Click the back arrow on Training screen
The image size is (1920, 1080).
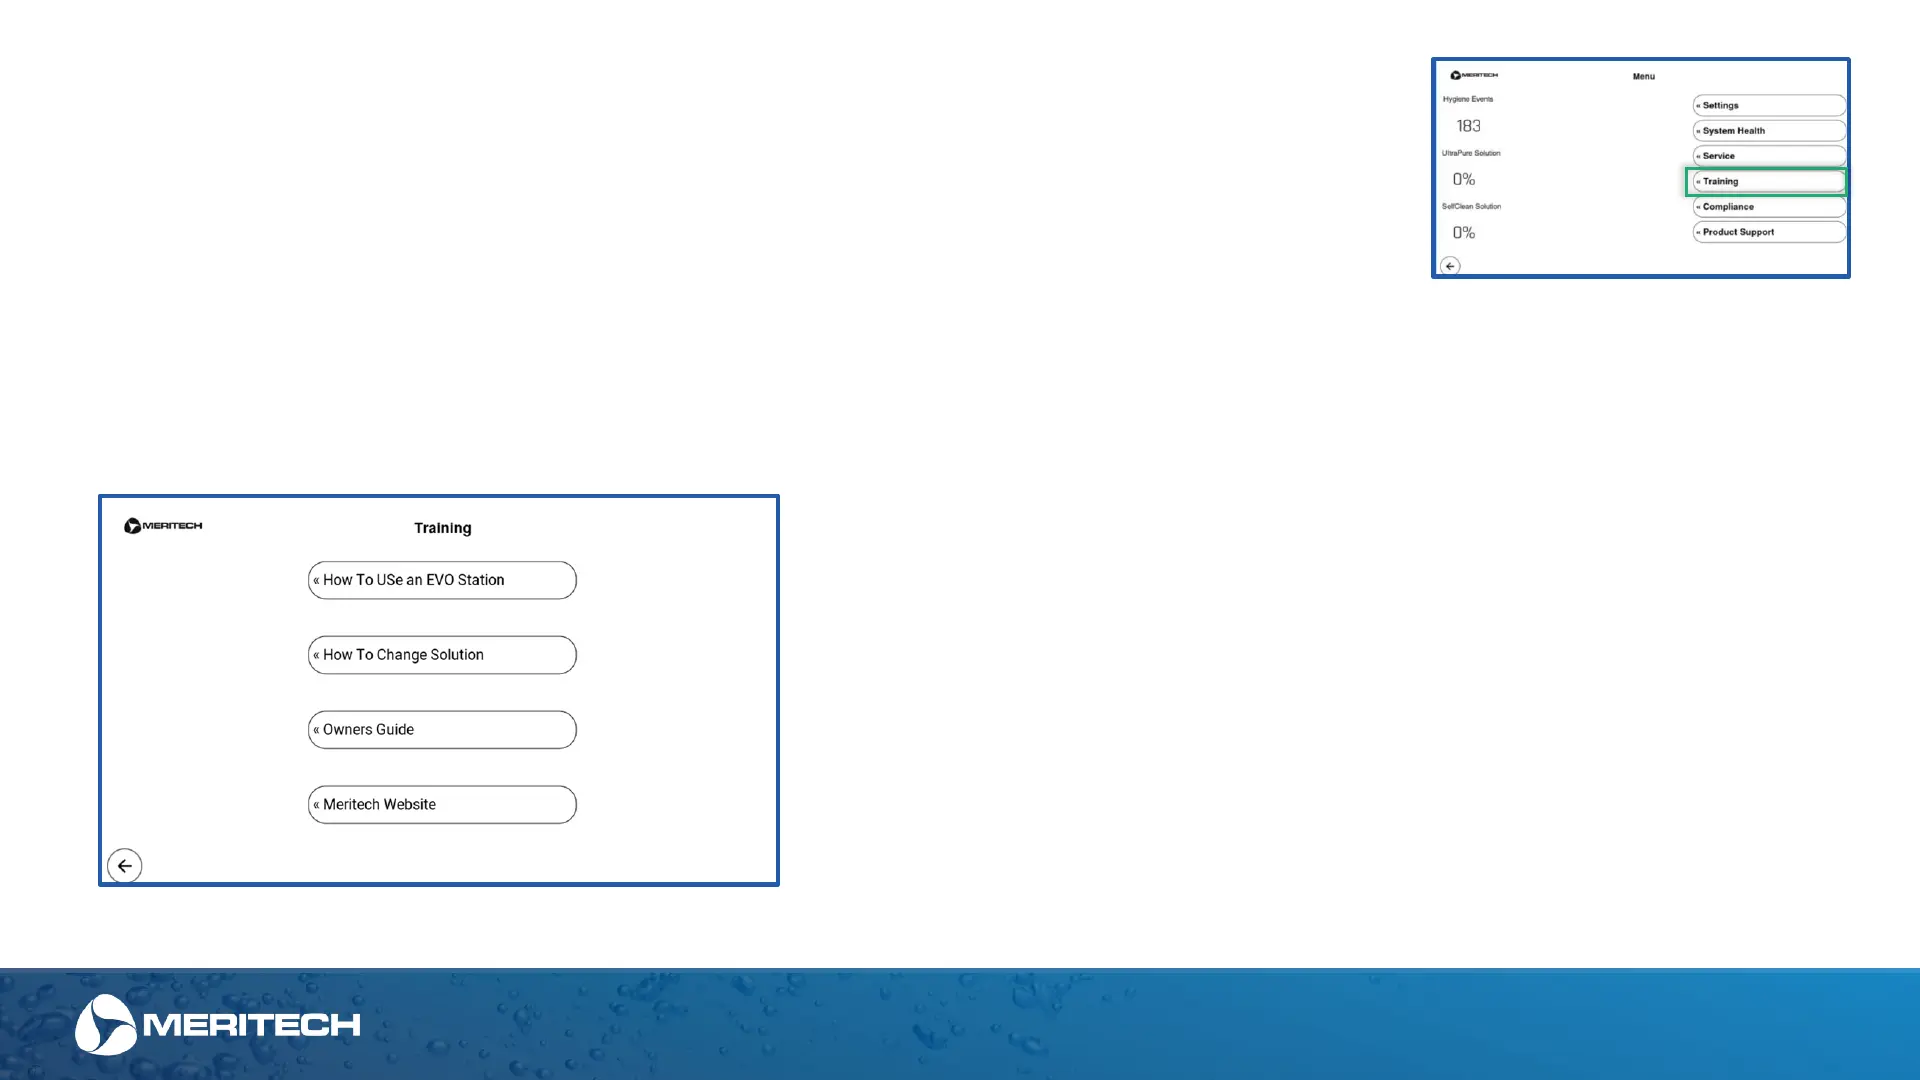click(125, 866)
